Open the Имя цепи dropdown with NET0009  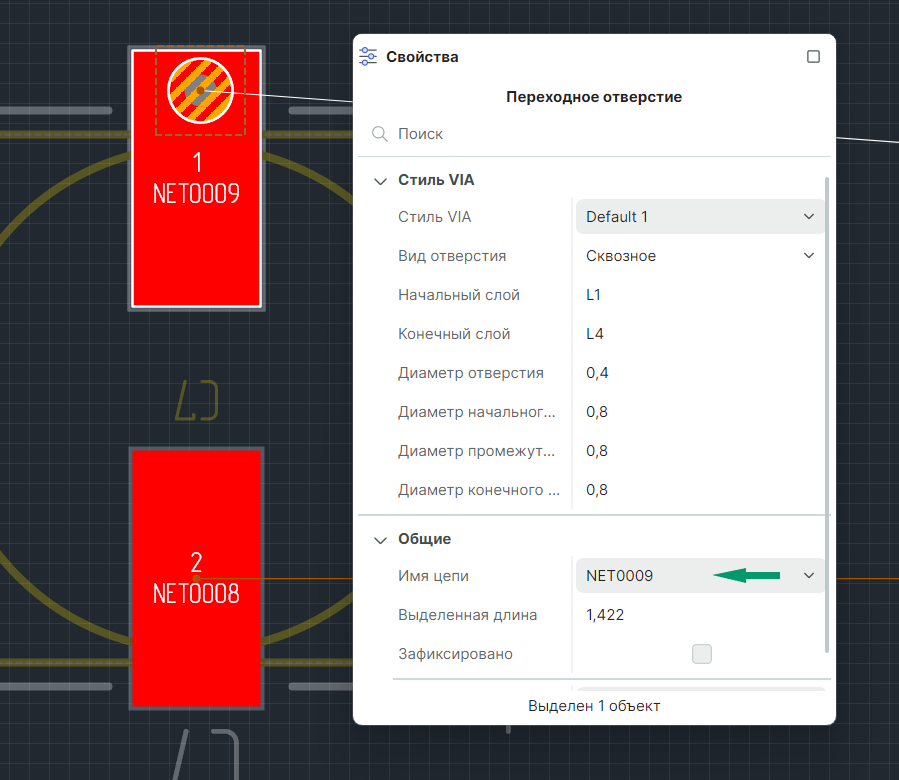[700, 576]
